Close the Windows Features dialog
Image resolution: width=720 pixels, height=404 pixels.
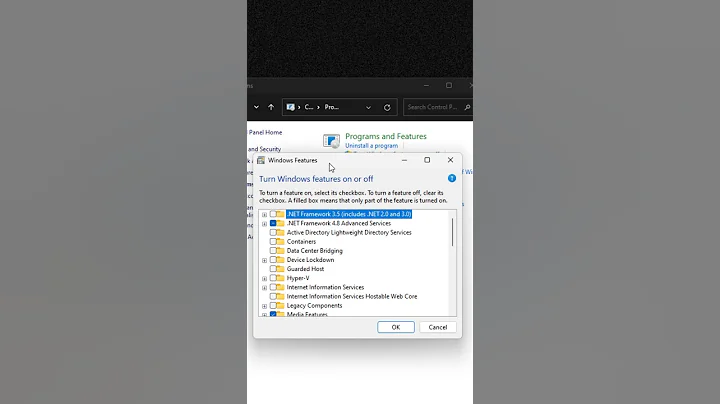(x=450, y=160)
